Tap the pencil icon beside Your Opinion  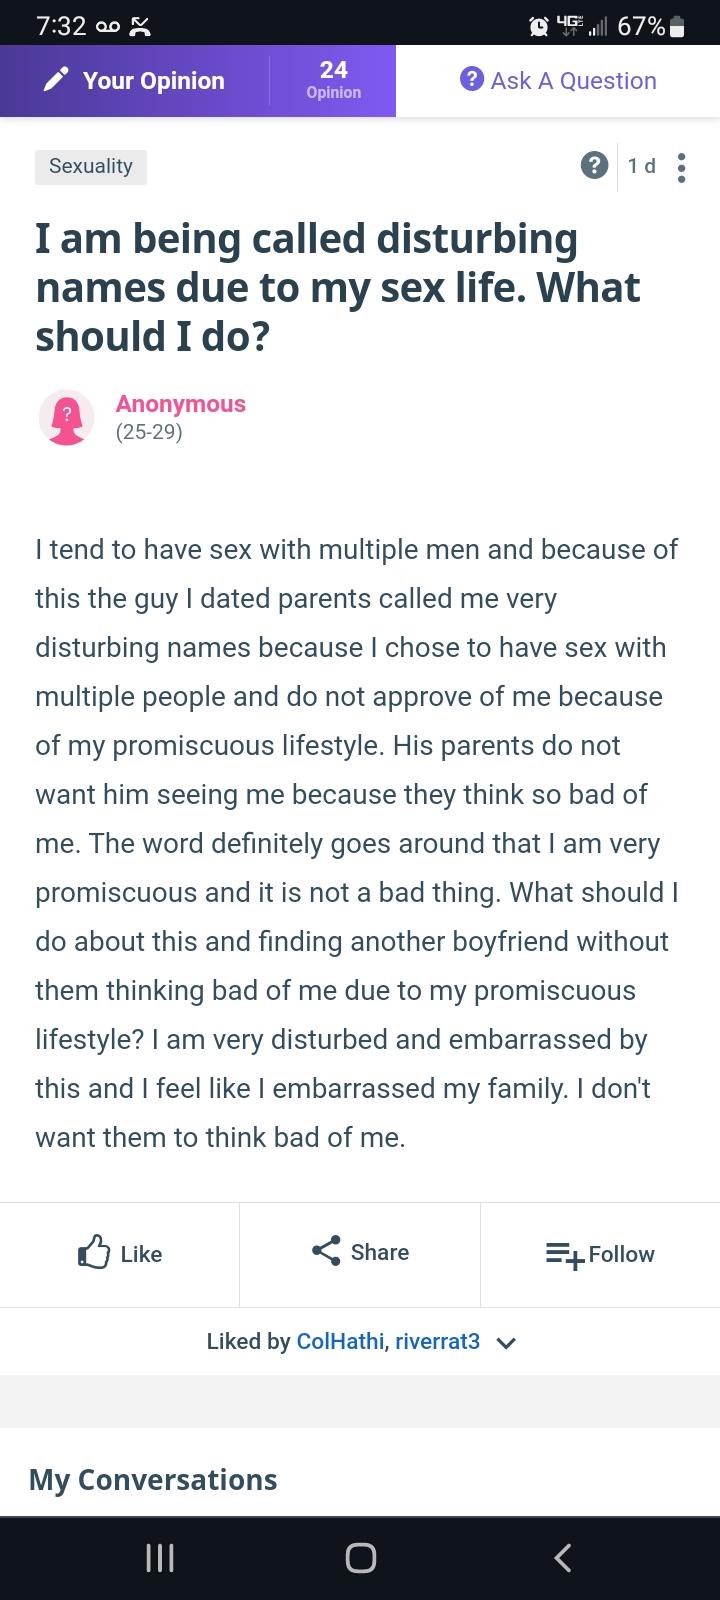[x=56, y=81]
